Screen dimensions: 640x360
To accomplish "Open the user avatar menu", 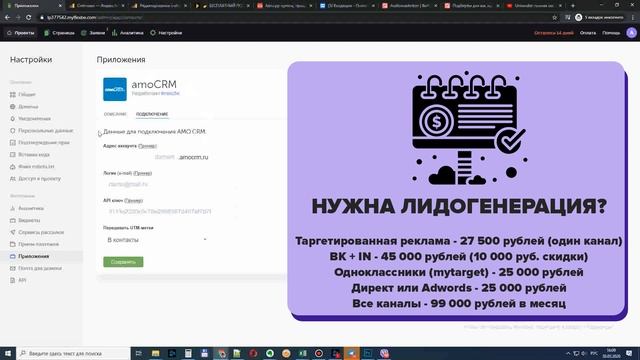I will pyautogui.click(x=631, y=33).
